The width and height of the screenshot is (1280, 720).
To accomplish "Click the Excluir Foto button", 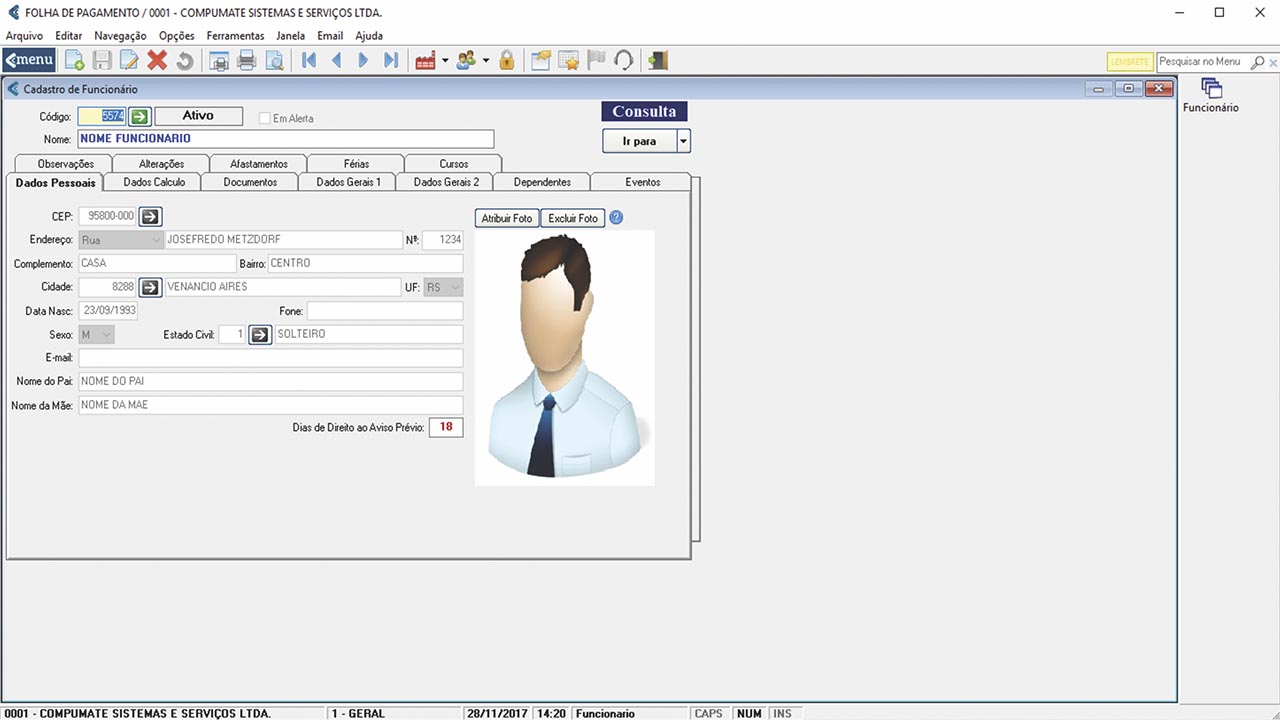I will click(x=573, y=218).
